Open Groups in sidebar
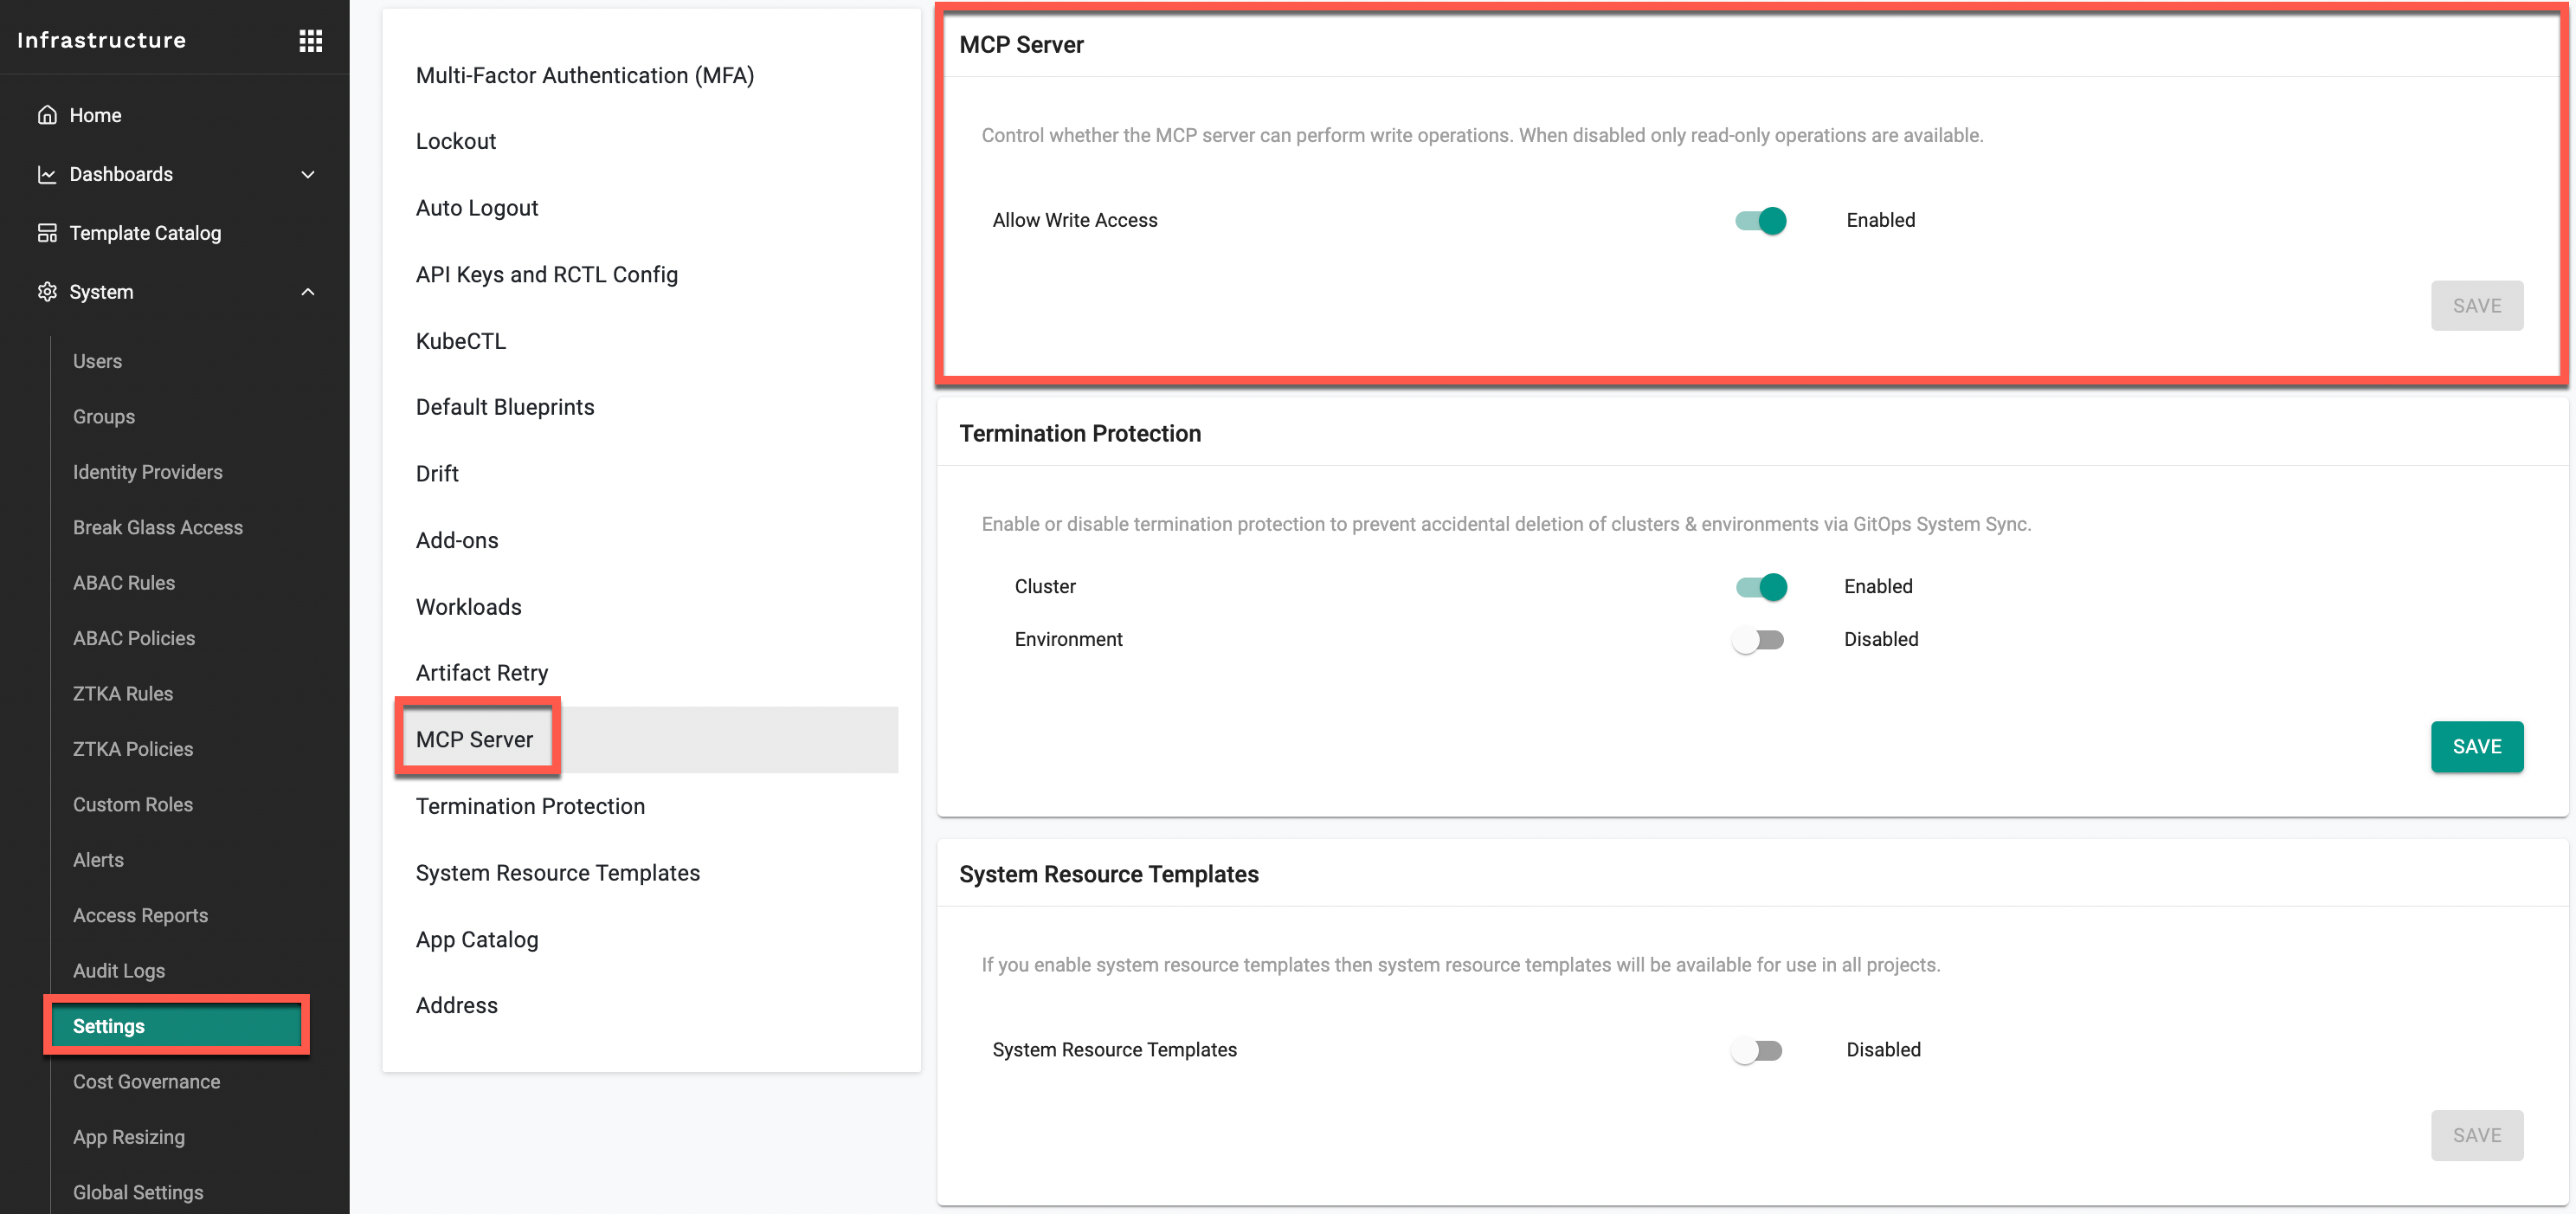 (104, 417)
